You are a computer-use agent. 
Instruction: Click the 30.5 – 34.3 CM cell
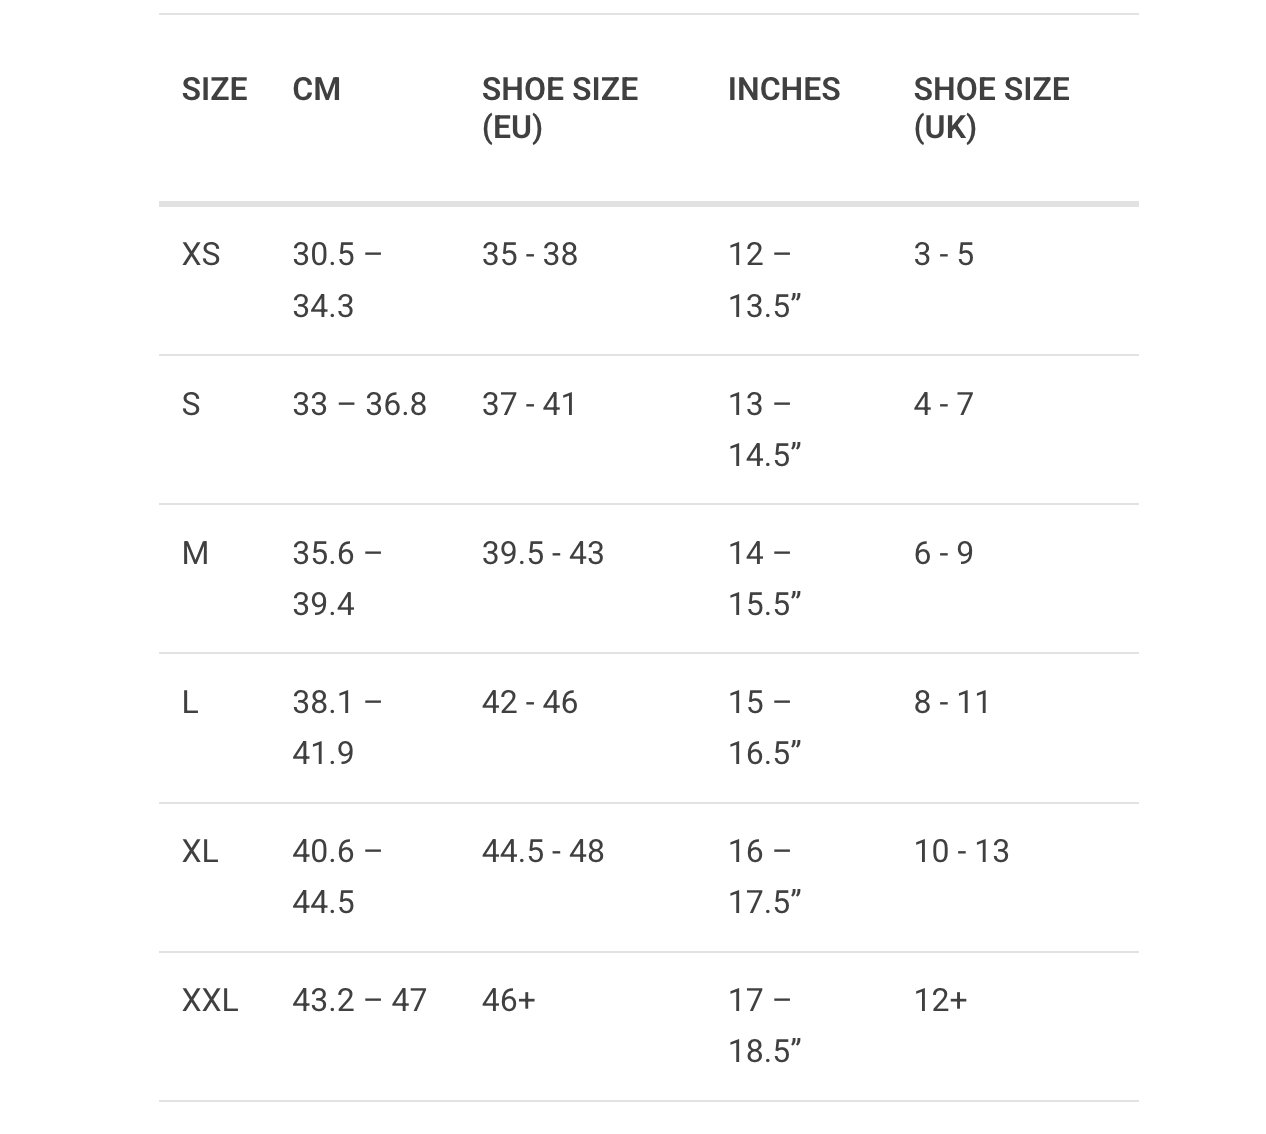[x=337, y=279]
